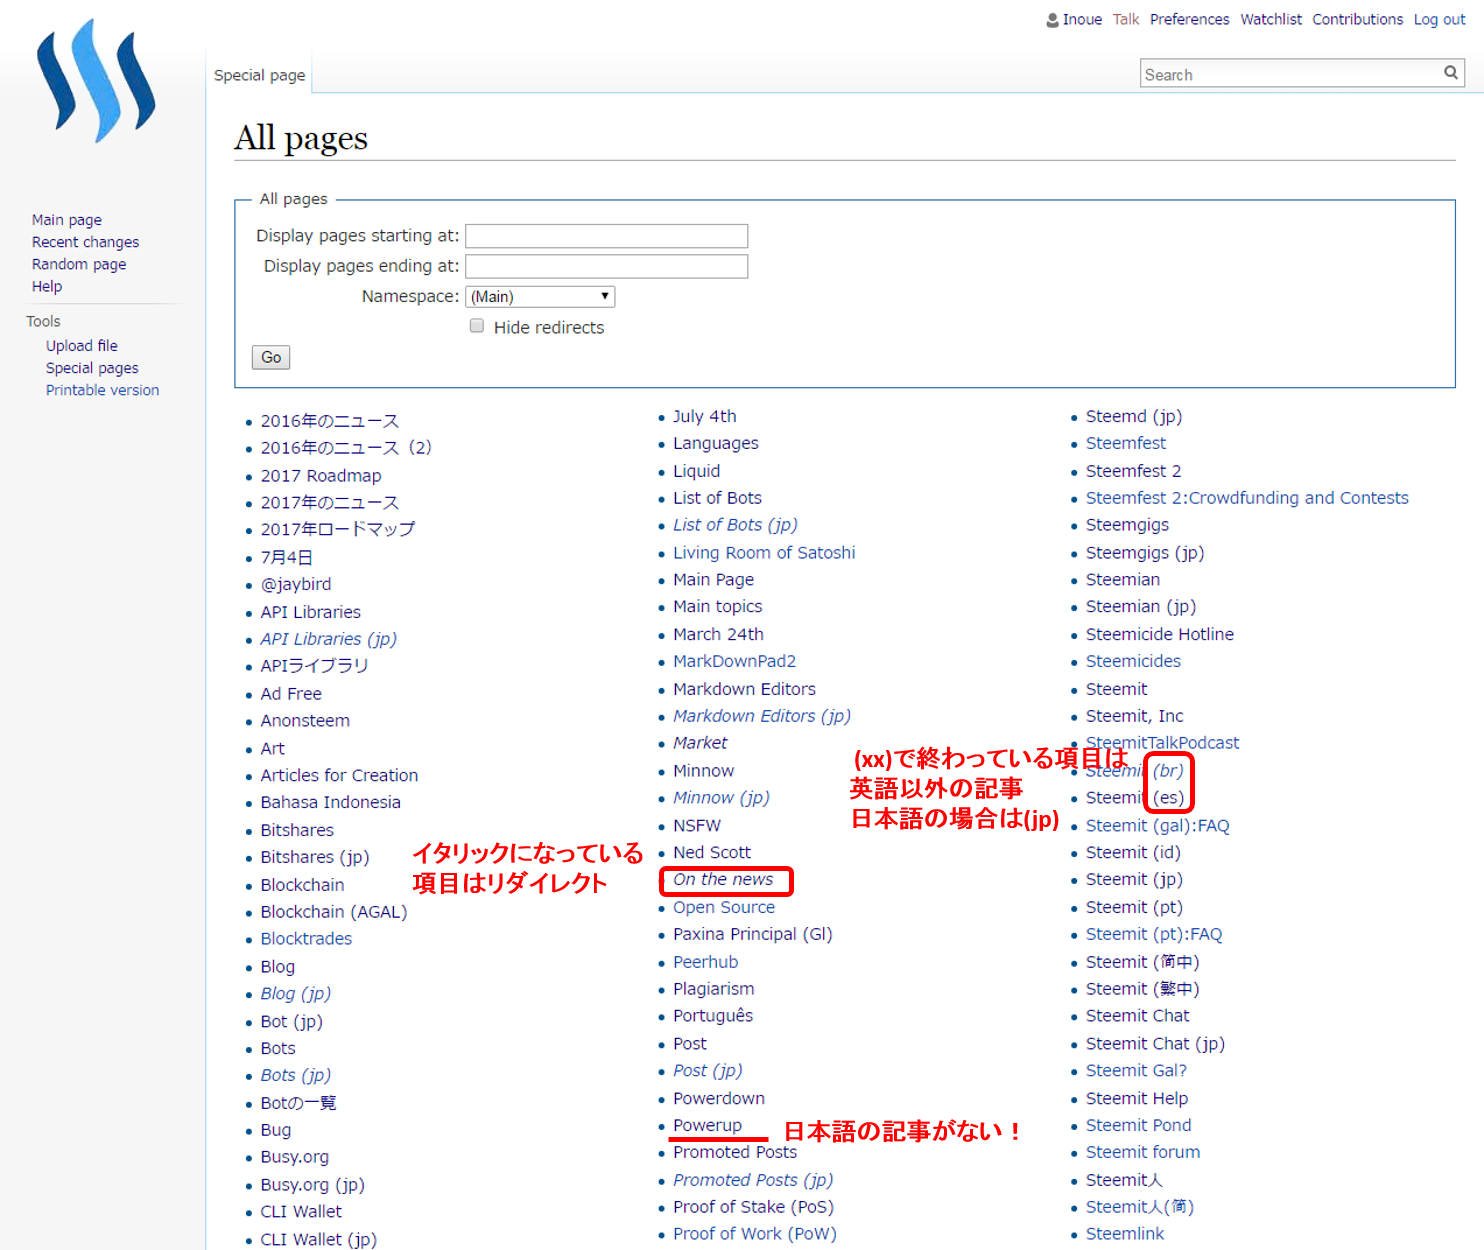Open the Steemit Pond page

coord(1139,1125)
